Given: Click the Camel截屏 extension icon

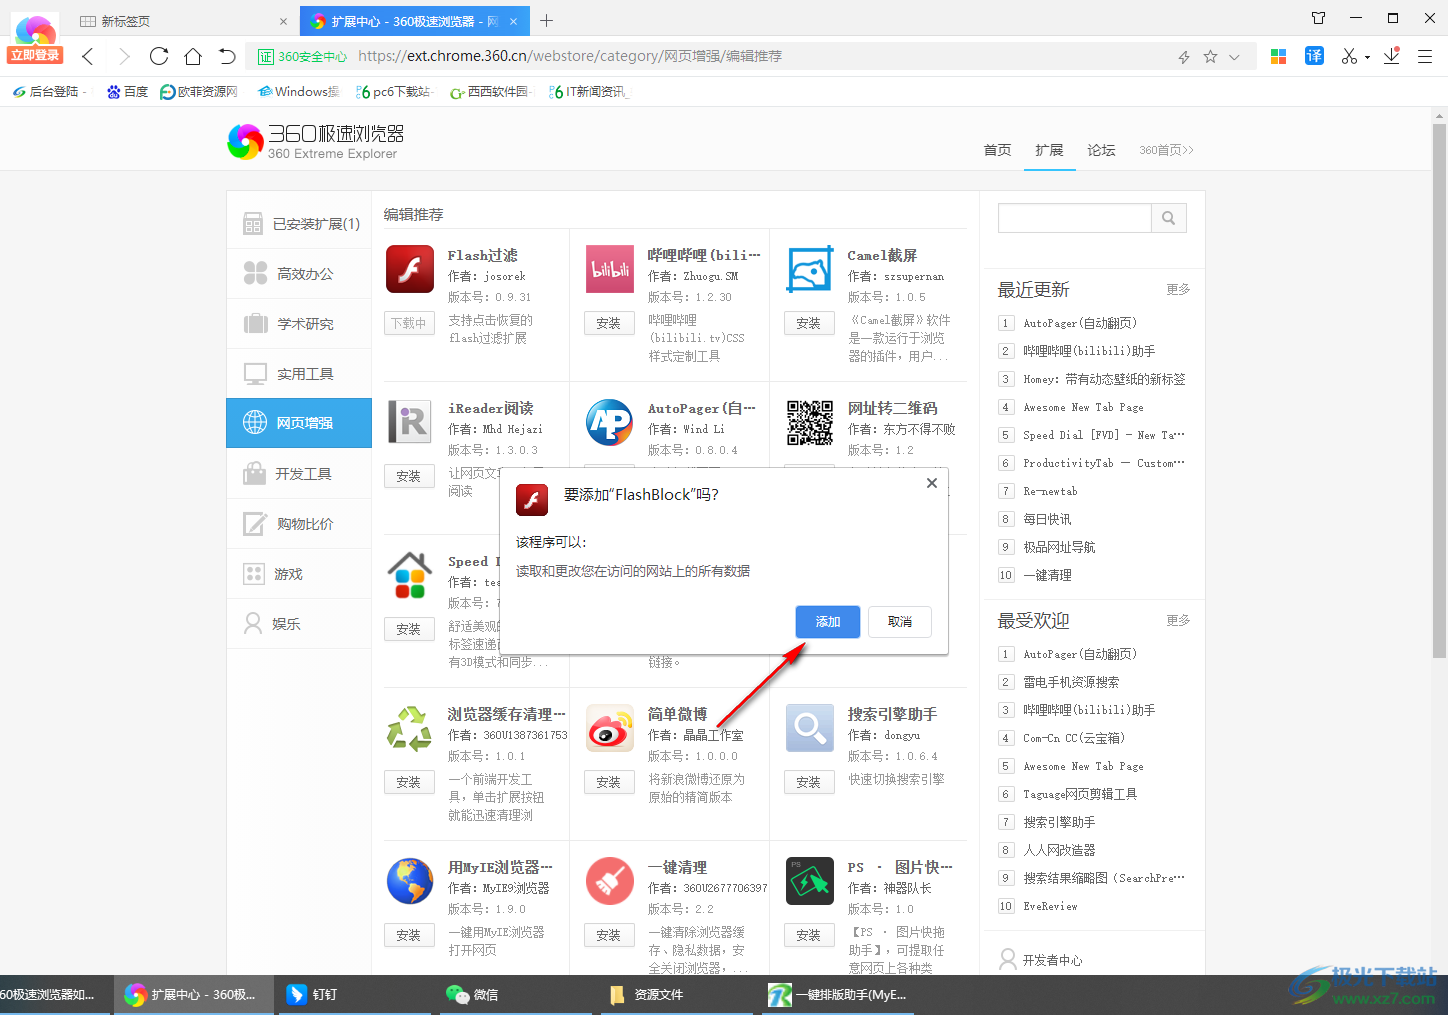Looking at the screenshot, I should pos(810,270).
